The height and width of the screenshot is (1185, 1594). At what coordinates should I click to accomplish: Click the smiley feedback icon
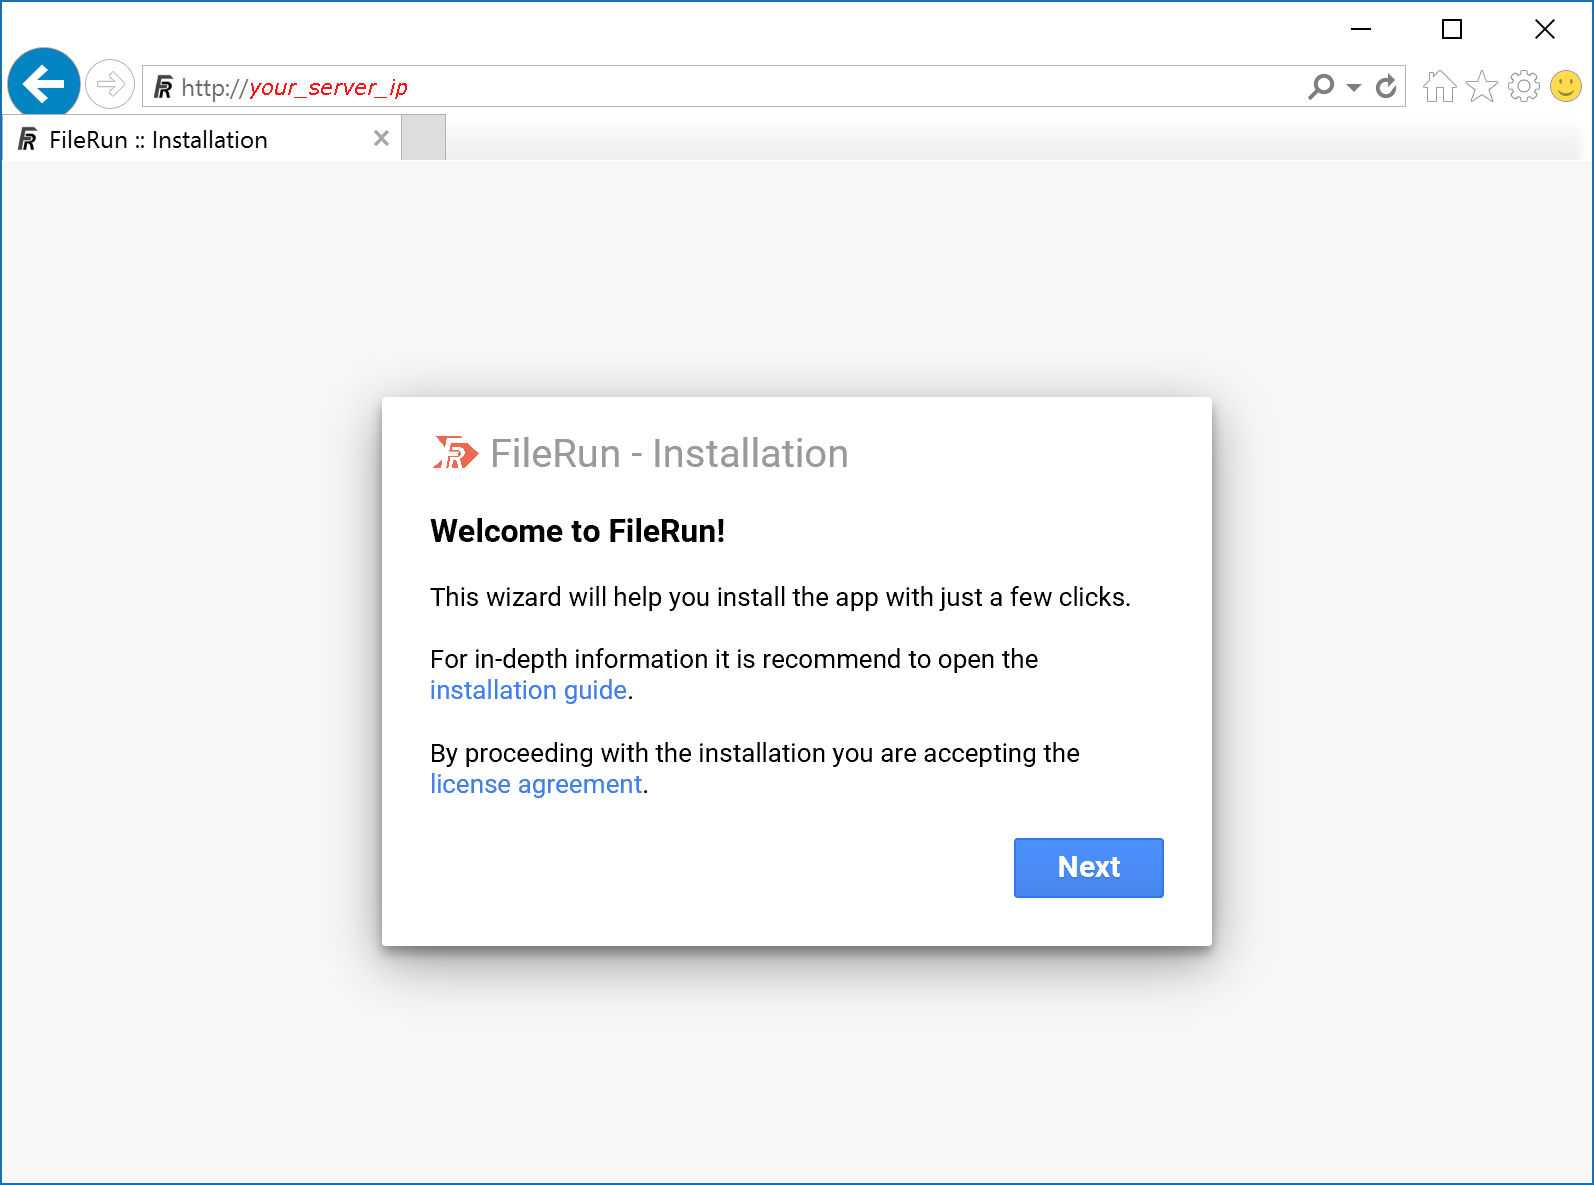[1566, 86]
